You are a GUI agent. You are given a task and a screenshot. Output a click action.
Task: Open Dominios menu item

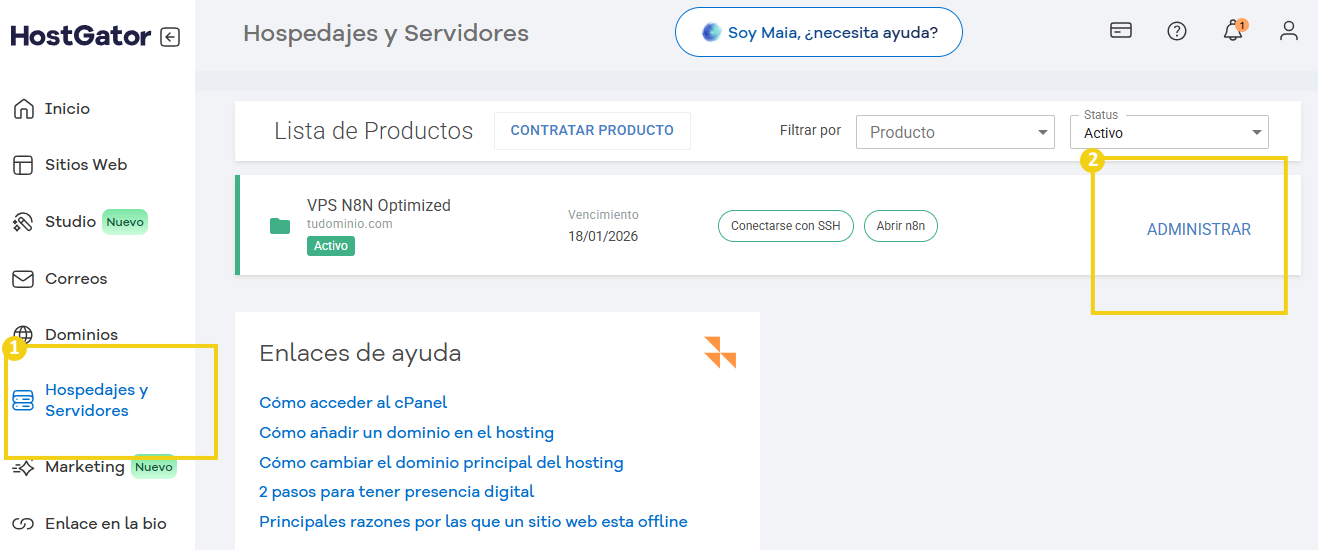[x=81, y=335]
